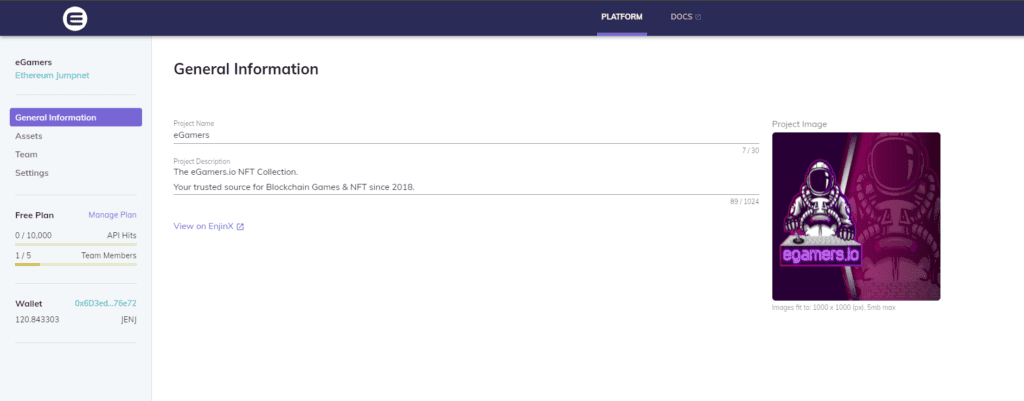
Task: Click into the Project Description text area
Action: pos(466,180)
